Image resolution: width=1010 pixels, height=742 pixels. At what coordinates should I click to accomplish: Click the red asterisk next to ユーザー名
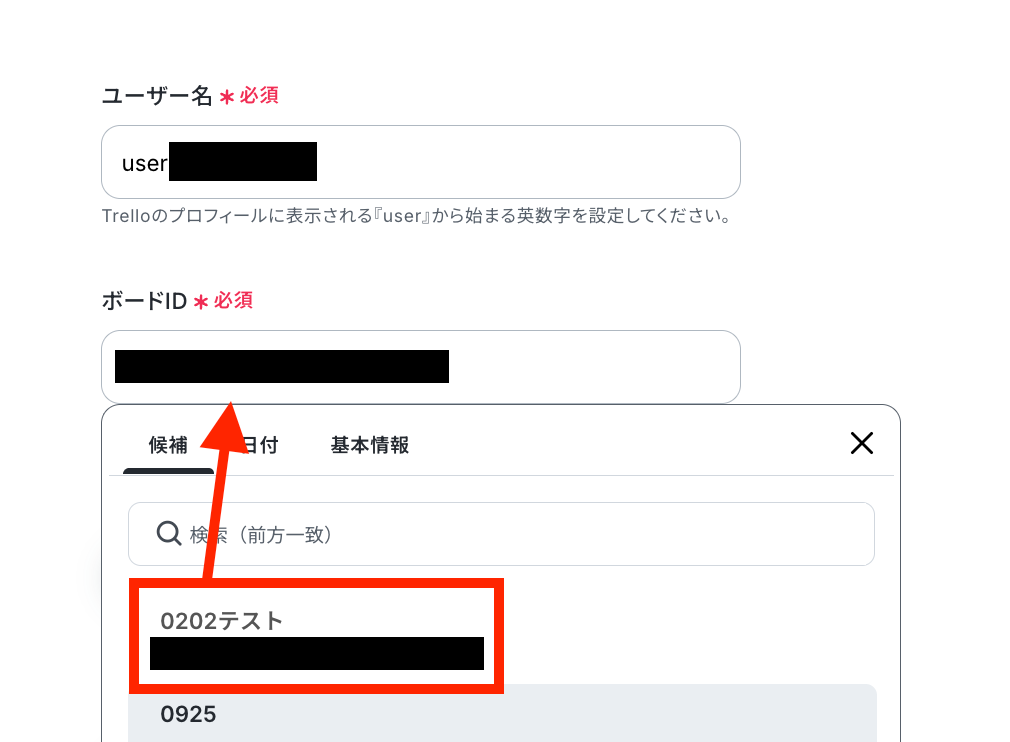pos(227,97)
